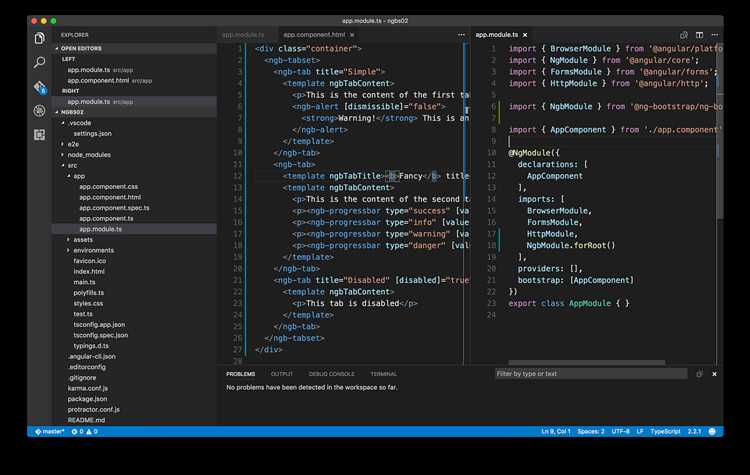Viewport: 750px width, 475px height.
Task: Change UTF-8 encoding in status bar
Action: 620,431
